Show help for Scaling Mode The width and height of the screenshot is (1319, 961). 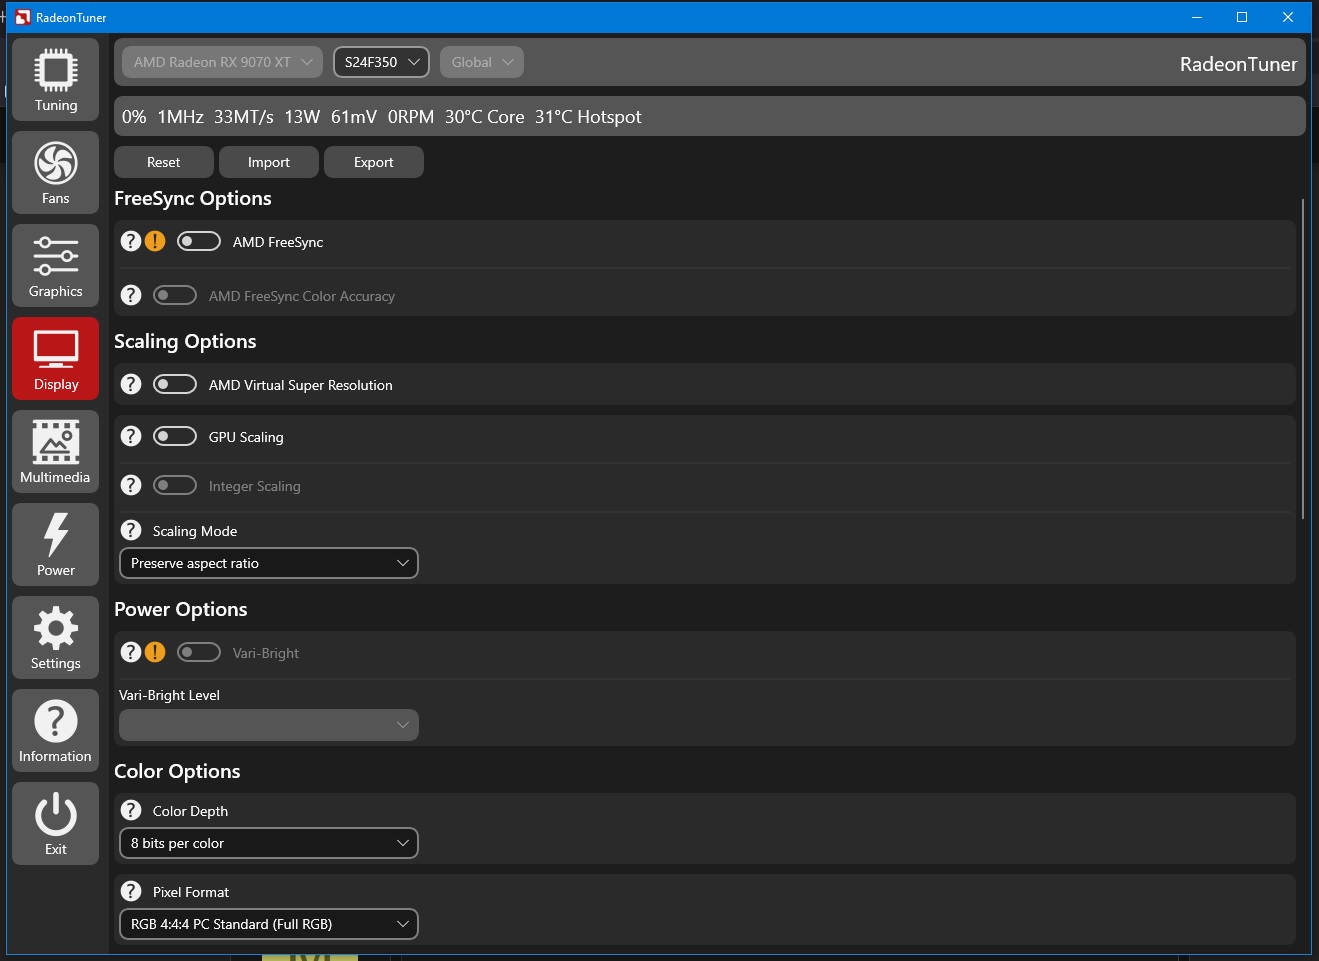(131, 530)
